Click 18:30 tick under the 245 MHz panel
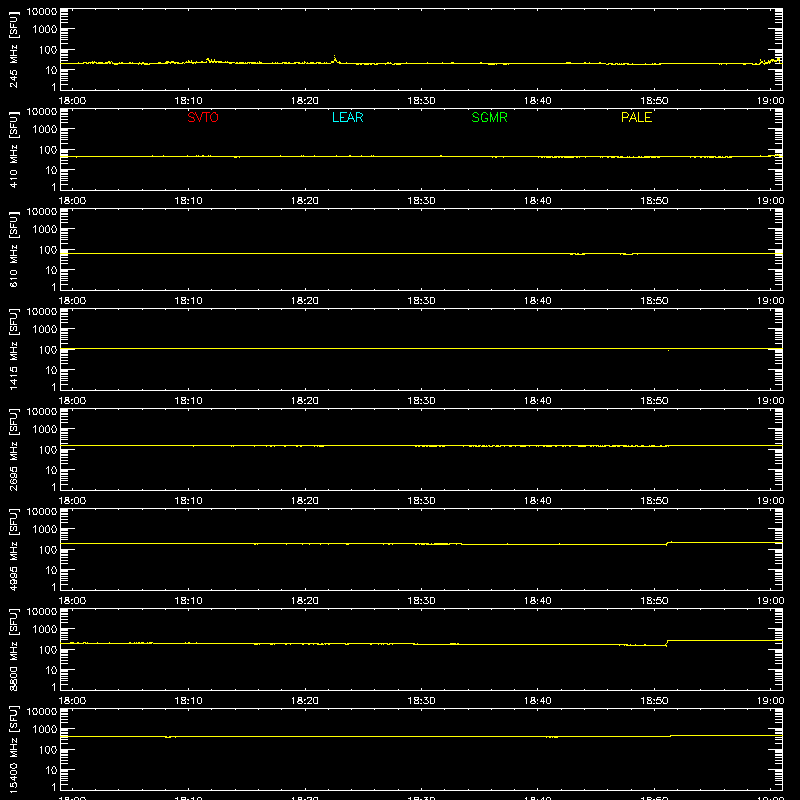 coord(421,101)
